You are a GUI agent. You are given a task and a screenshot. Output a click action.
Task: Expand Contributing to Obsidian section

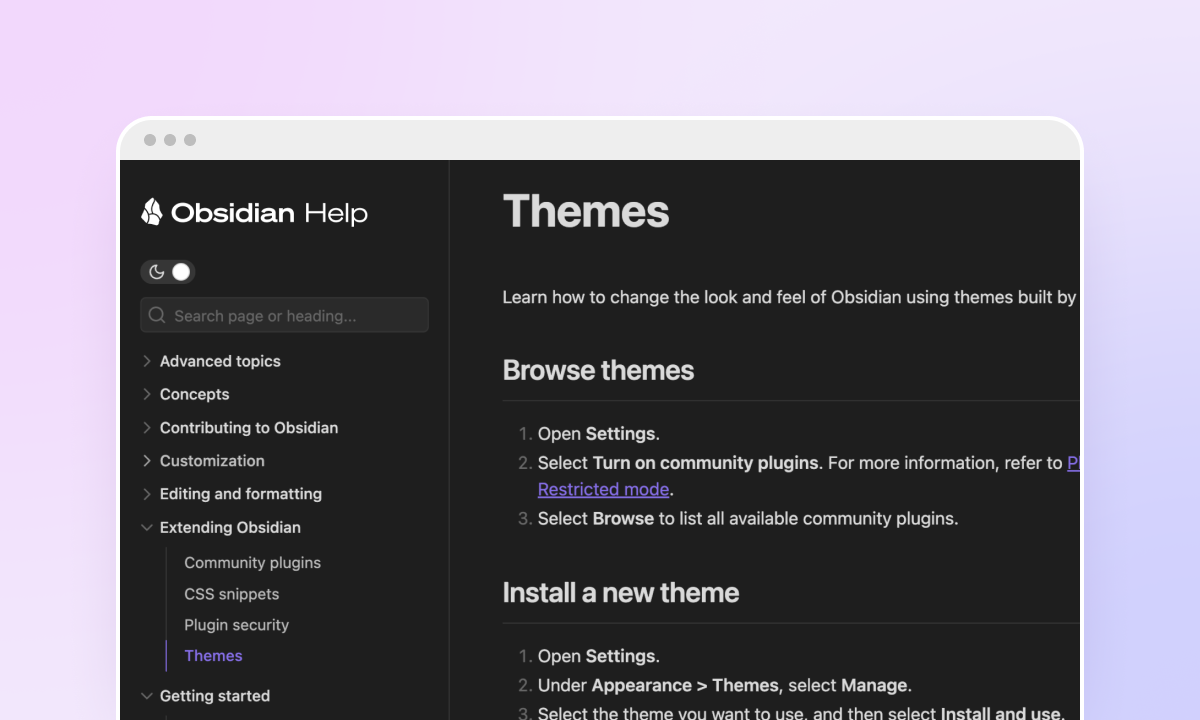coord(147,427)
